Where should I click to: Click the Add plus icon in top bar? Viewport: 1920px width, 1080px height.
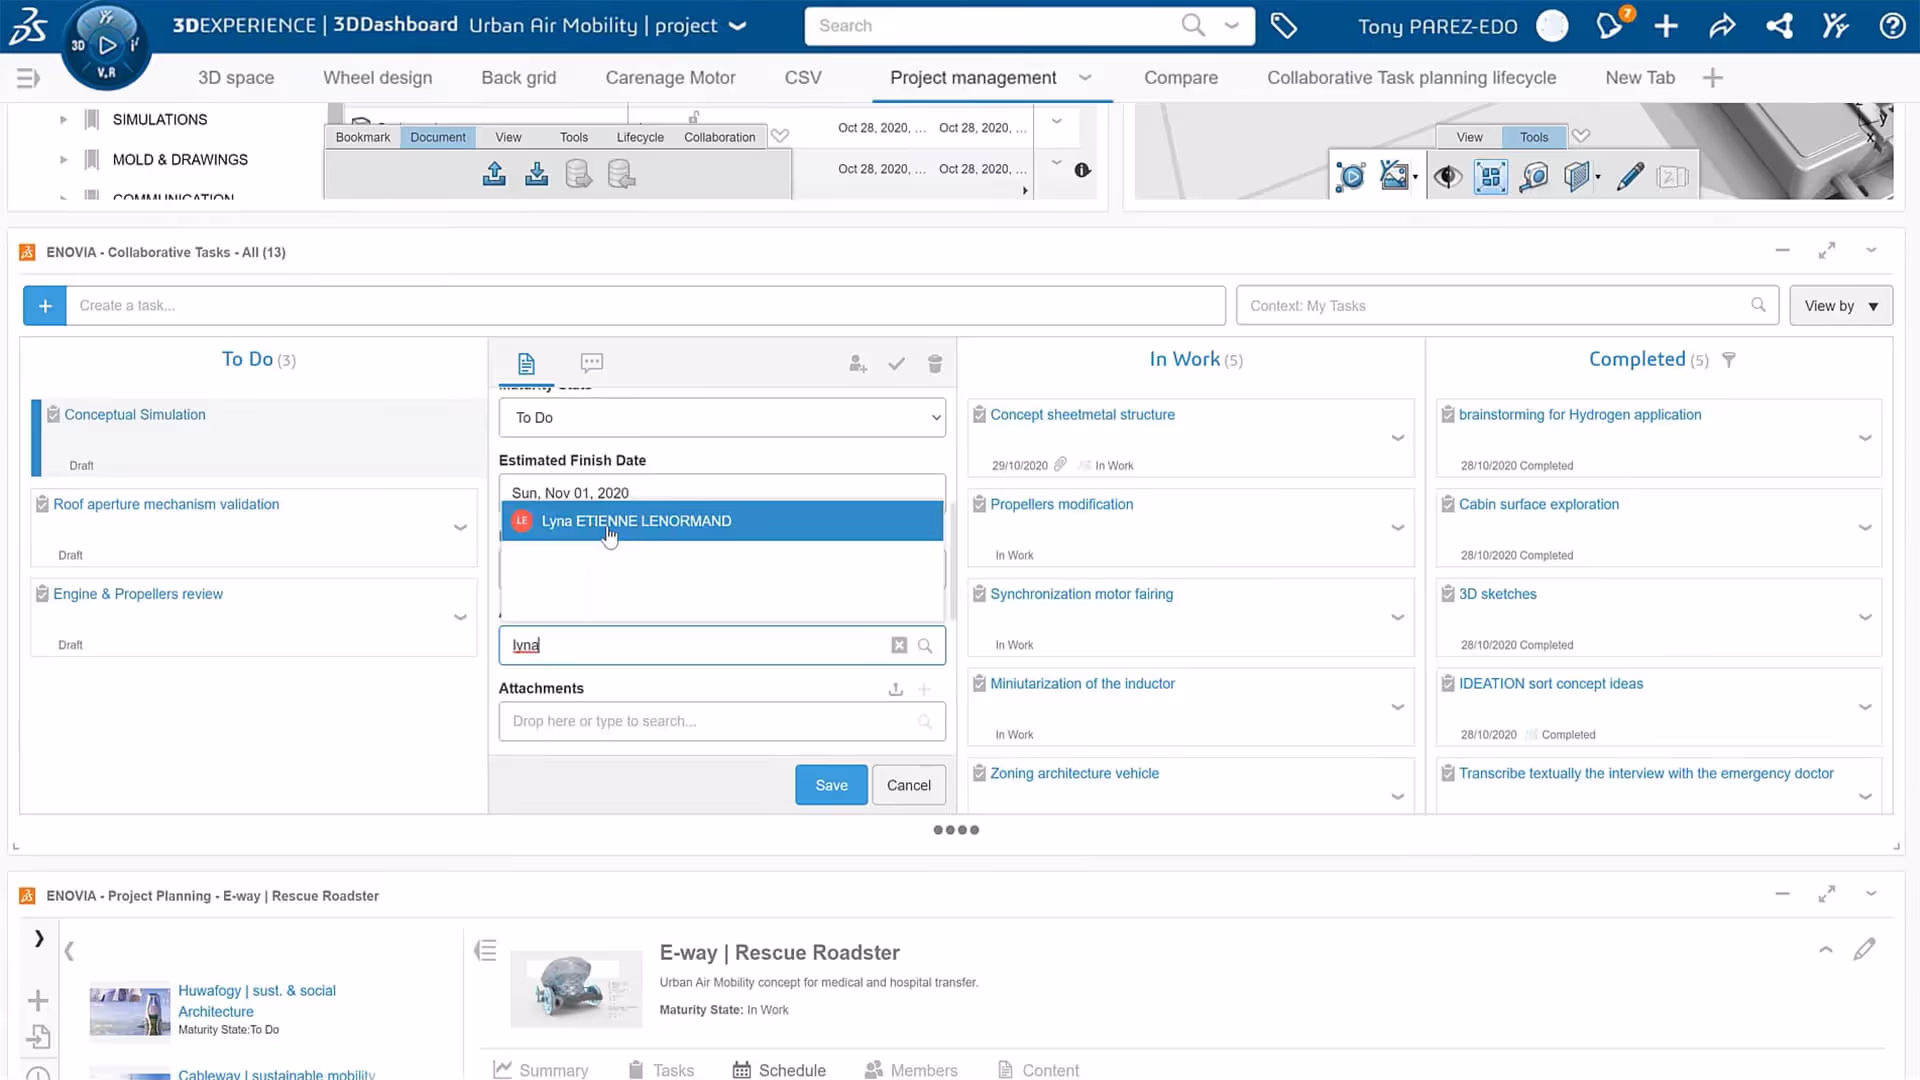[x=1666, y=26]
